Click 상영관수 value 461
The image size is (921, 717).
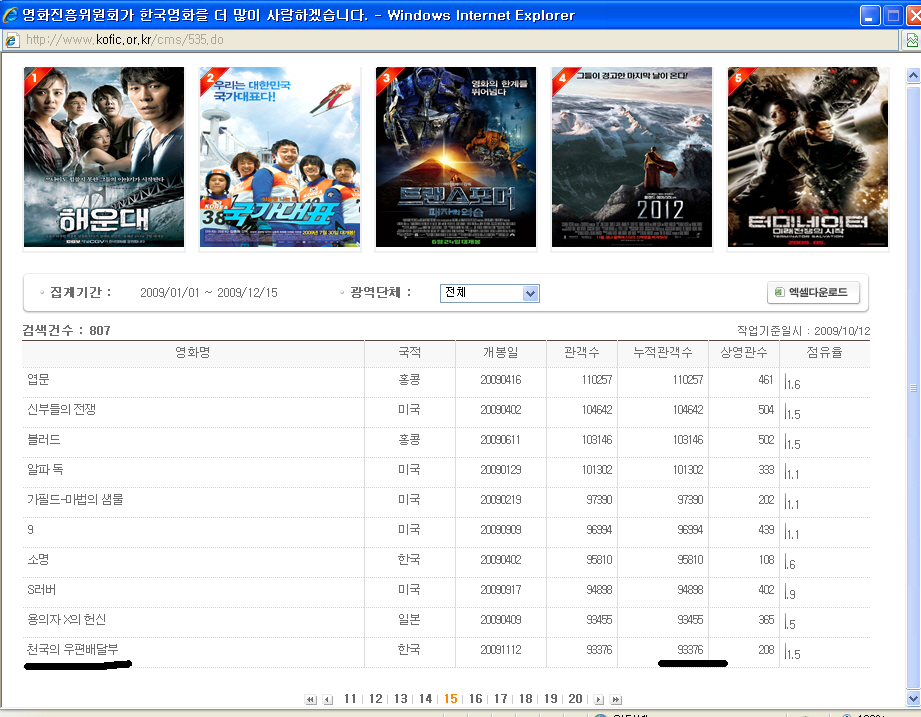tap(766, 380)
